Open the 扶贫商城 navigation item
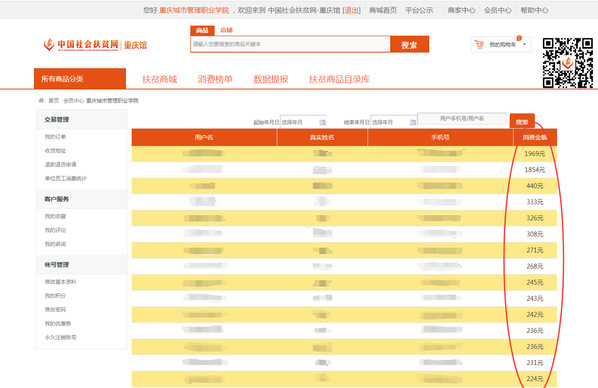Screen dimensions: 598x388 click(160, 79)
